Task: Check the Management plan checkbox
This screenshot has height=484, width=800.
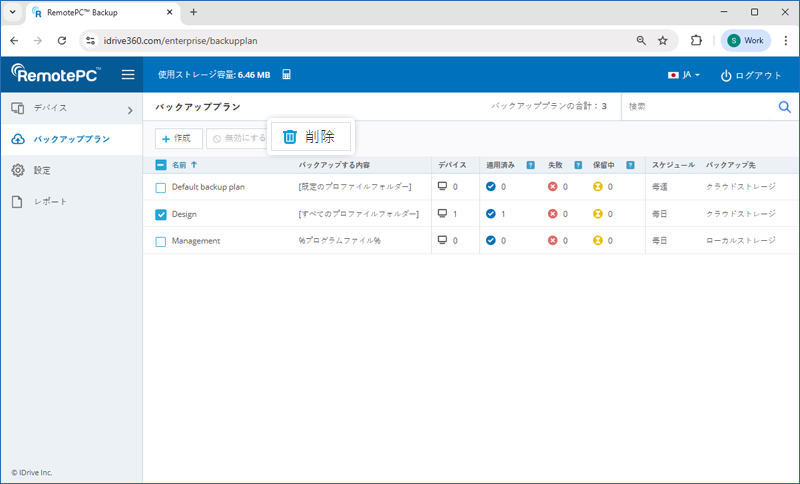Action: (161, 242)
